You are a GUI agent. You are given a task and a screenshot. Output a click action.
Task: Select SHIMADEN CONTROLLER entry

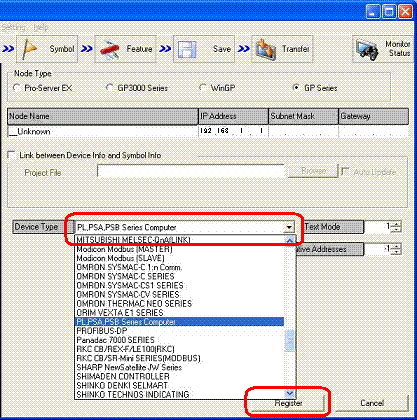tap(180, 376)
